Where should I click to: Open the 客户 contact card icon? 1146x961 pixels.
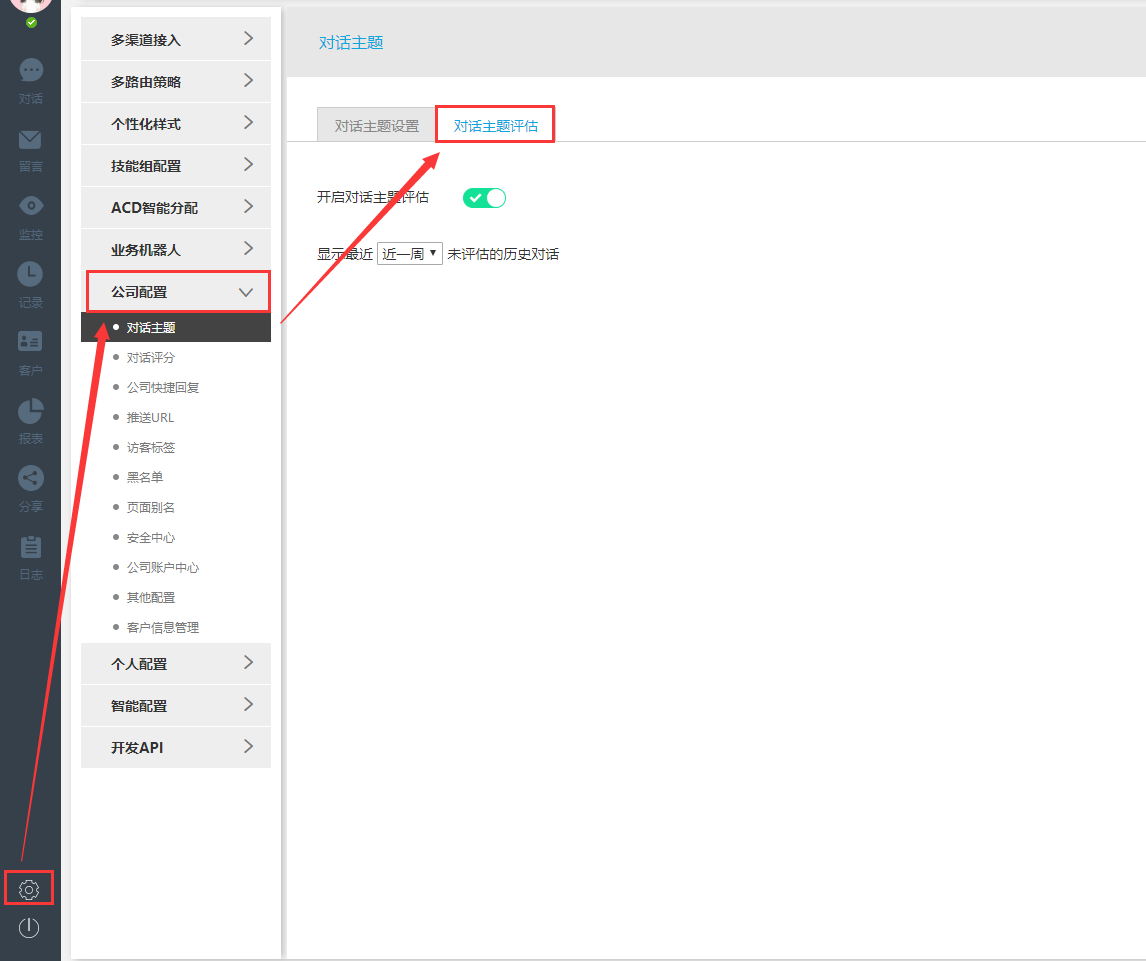click(30, 341)
